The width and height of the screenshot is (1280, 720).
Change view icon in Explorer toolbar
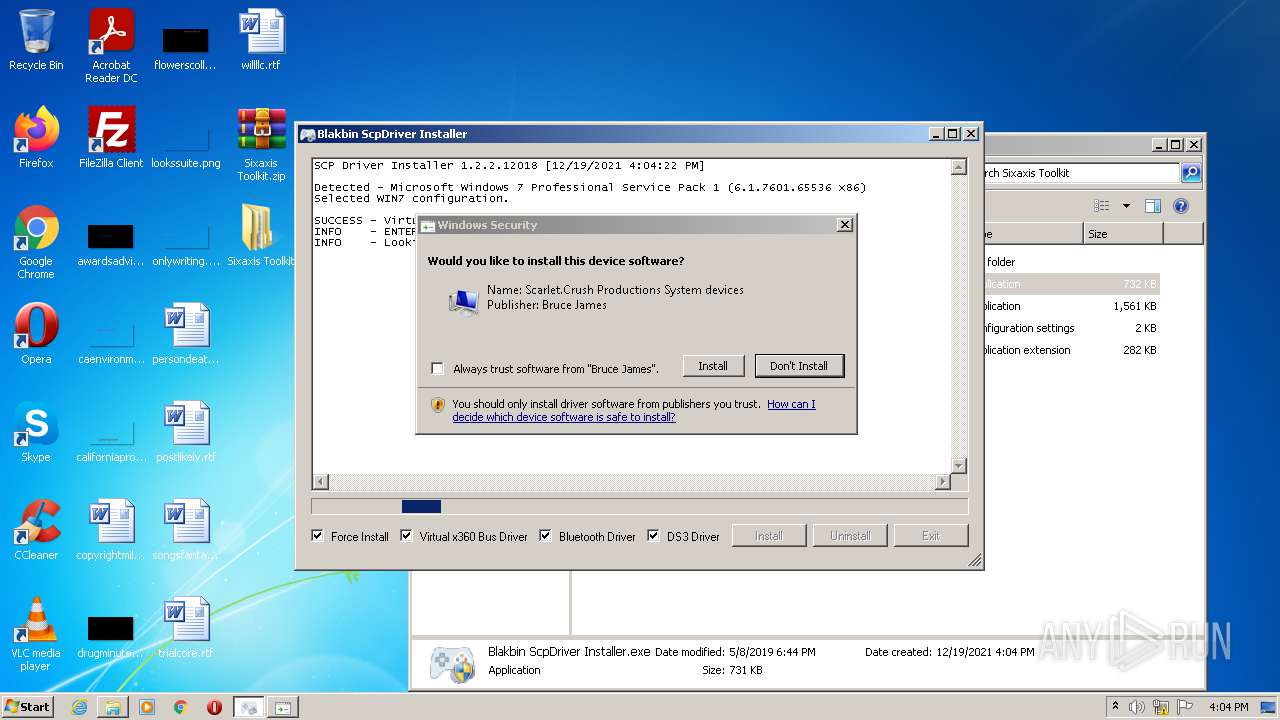point(1101,206)
